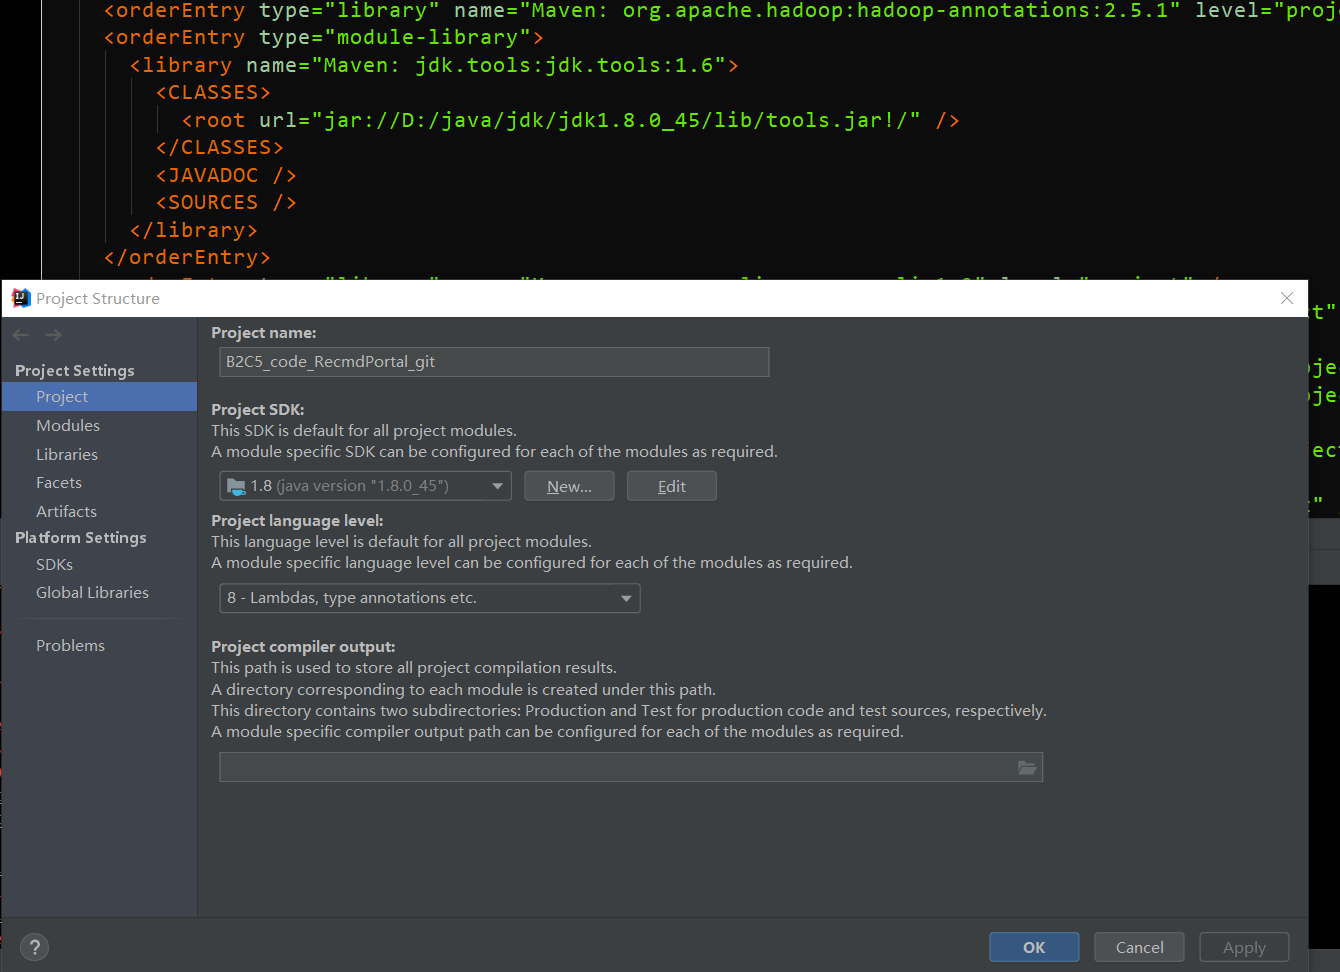This screenshot has width=1340, height=972.
Task: Go forward using the right arrow icon
Action: [53, 335]
